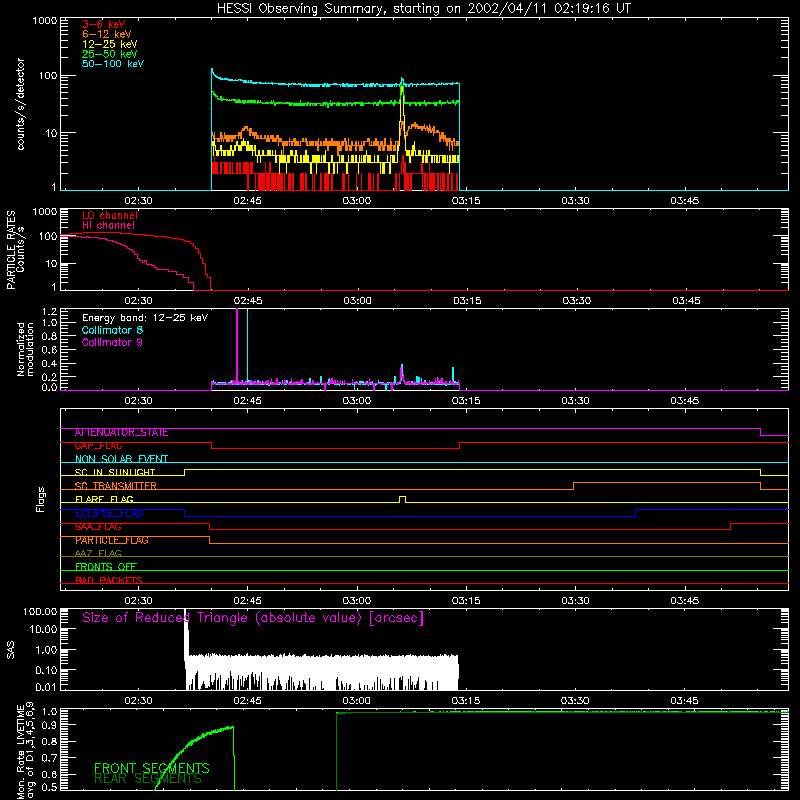Click the 02:45 tick label under the particle plot
The height and width of the screenshot is (800, 800).
[x=247, y=301]
